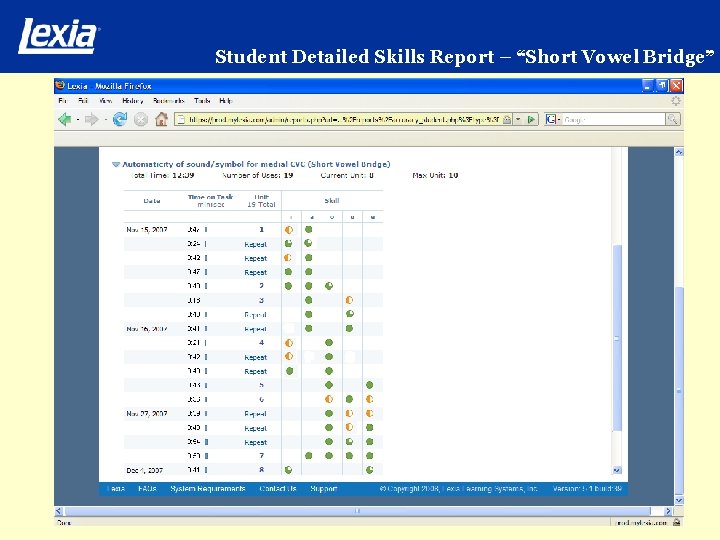The width and height of the screenshot is (720, 540).
Task: Click the Dec 2007 date cell
Action: (x=145, y=470)
